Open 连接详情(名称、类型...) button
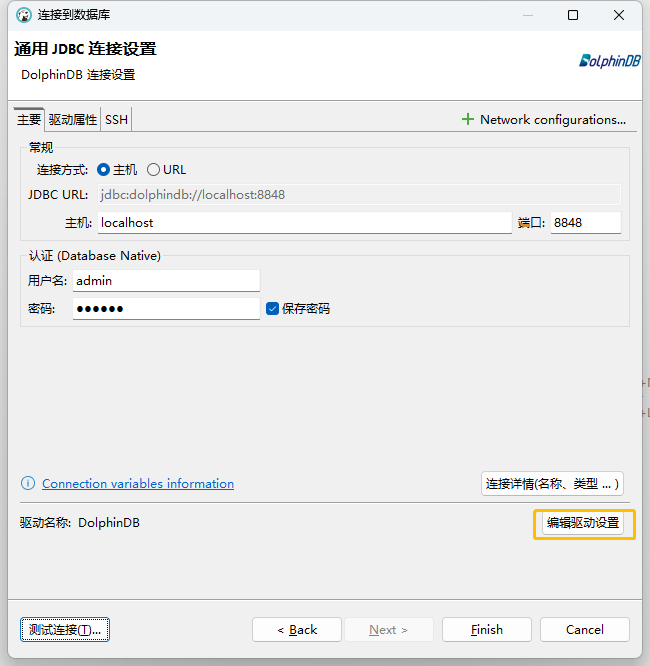Viewport: 650px width, 666px height. 552,484
